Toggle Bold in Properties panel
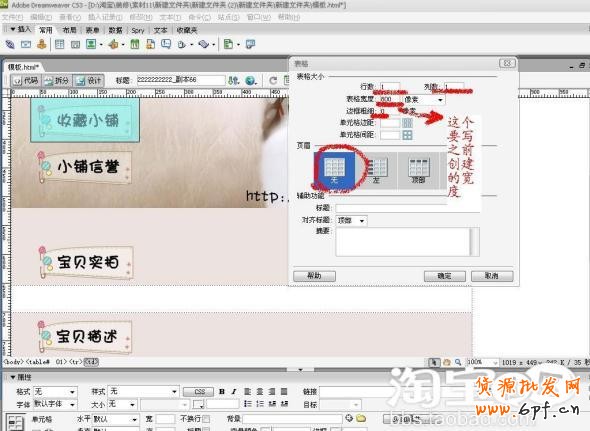Image resolution: width=590 pixels, height=431 pixels. [x=222, y=392]
